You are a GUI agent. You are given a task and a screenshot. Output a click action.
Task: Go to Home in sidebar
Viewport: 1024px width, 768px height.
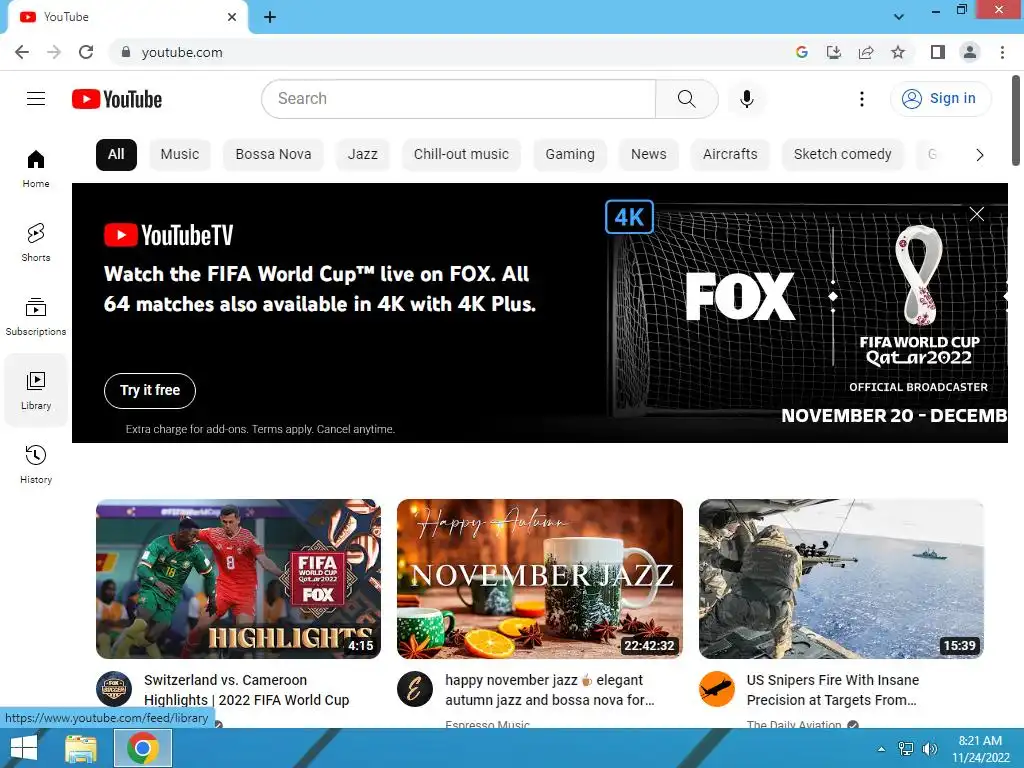[x=36, y=169]
